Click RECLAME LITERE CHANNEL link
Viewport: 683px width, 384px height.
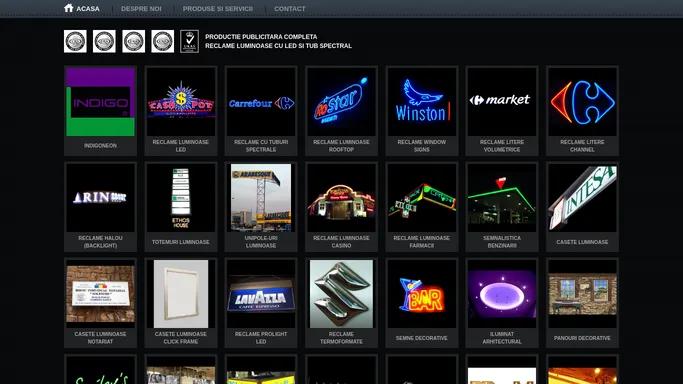pos(582,146)
